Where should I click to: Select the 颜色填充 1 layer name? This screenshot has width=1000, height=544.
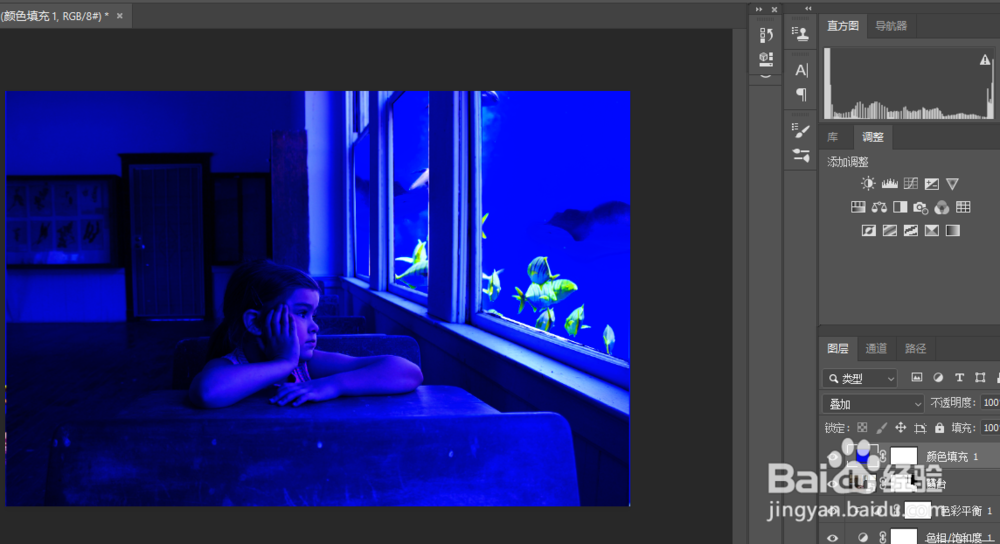(951, 457)
